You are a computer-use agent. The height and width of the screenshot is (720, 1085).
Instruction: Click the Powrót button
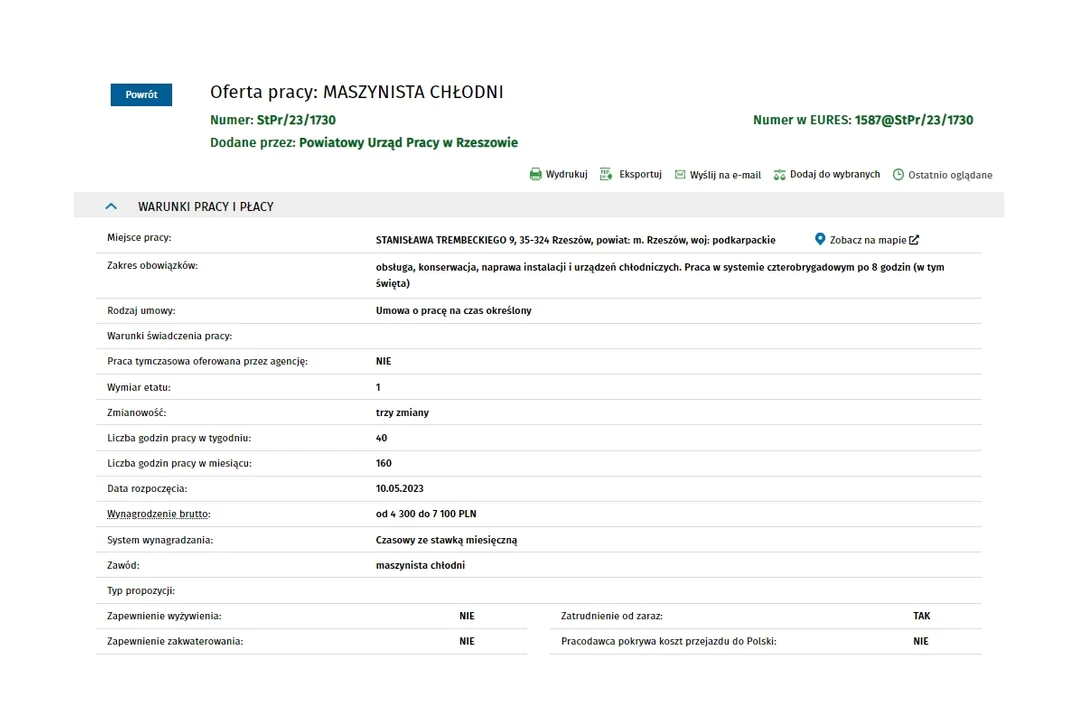click(x=141, y=95)
